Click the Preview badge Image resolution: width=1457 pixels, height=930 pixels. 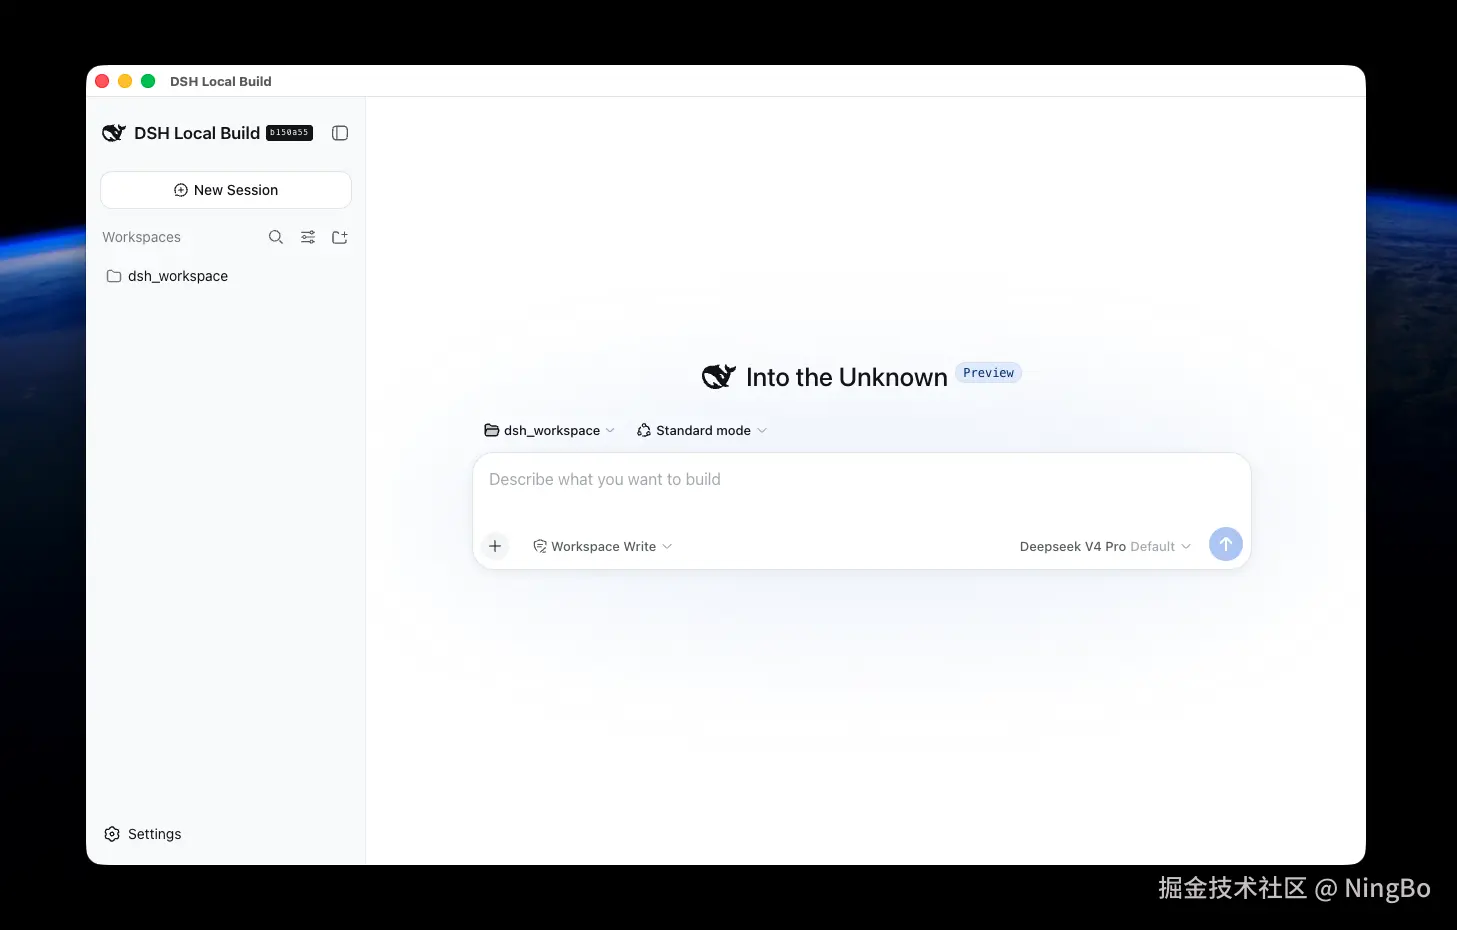tap(988, 373)
